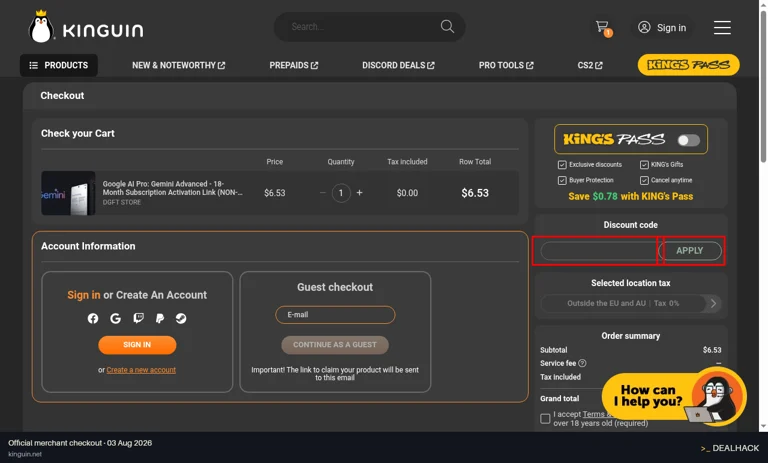The height and width of the screenshot is (463, 768).
Task: Open NEW & NOTEWORTHY
Action: (x=178, y=65)
